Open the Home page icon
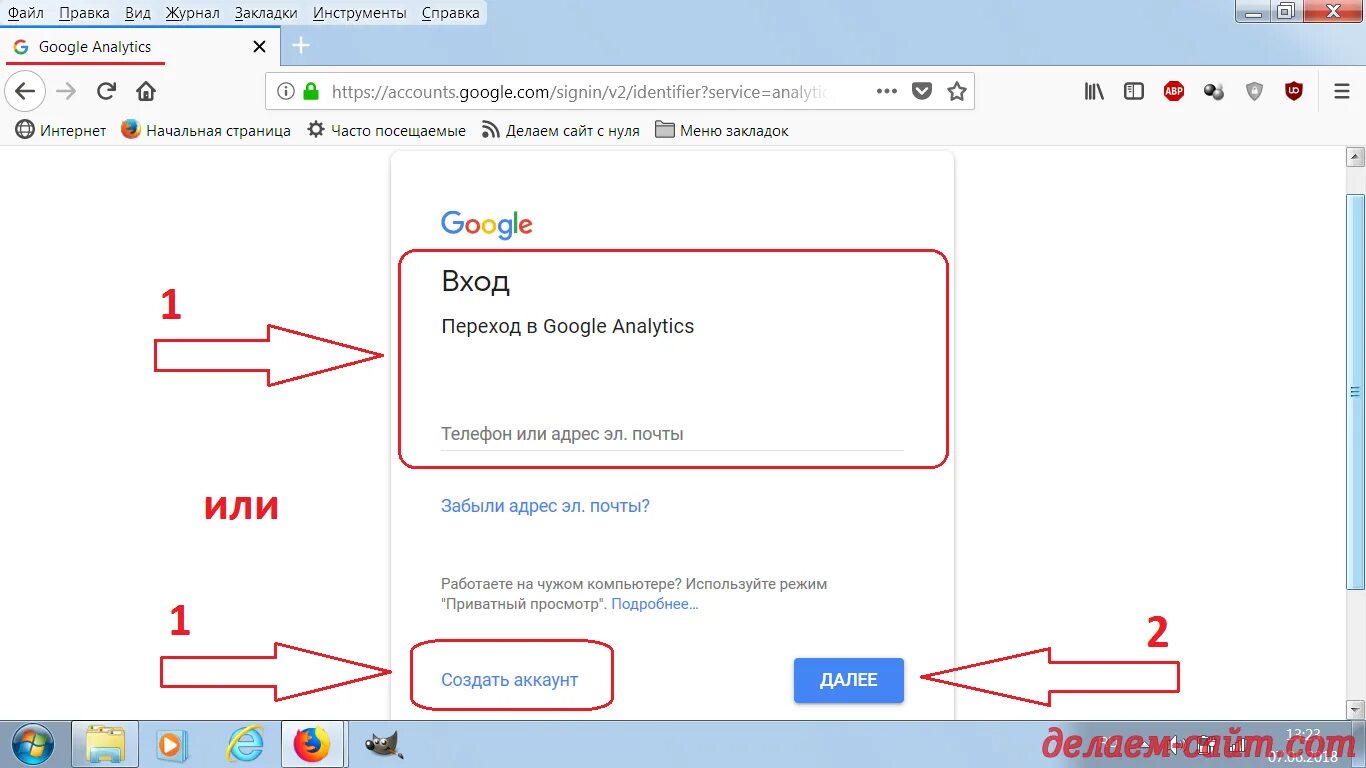The image size is (1366, 768). click(146, 91)
